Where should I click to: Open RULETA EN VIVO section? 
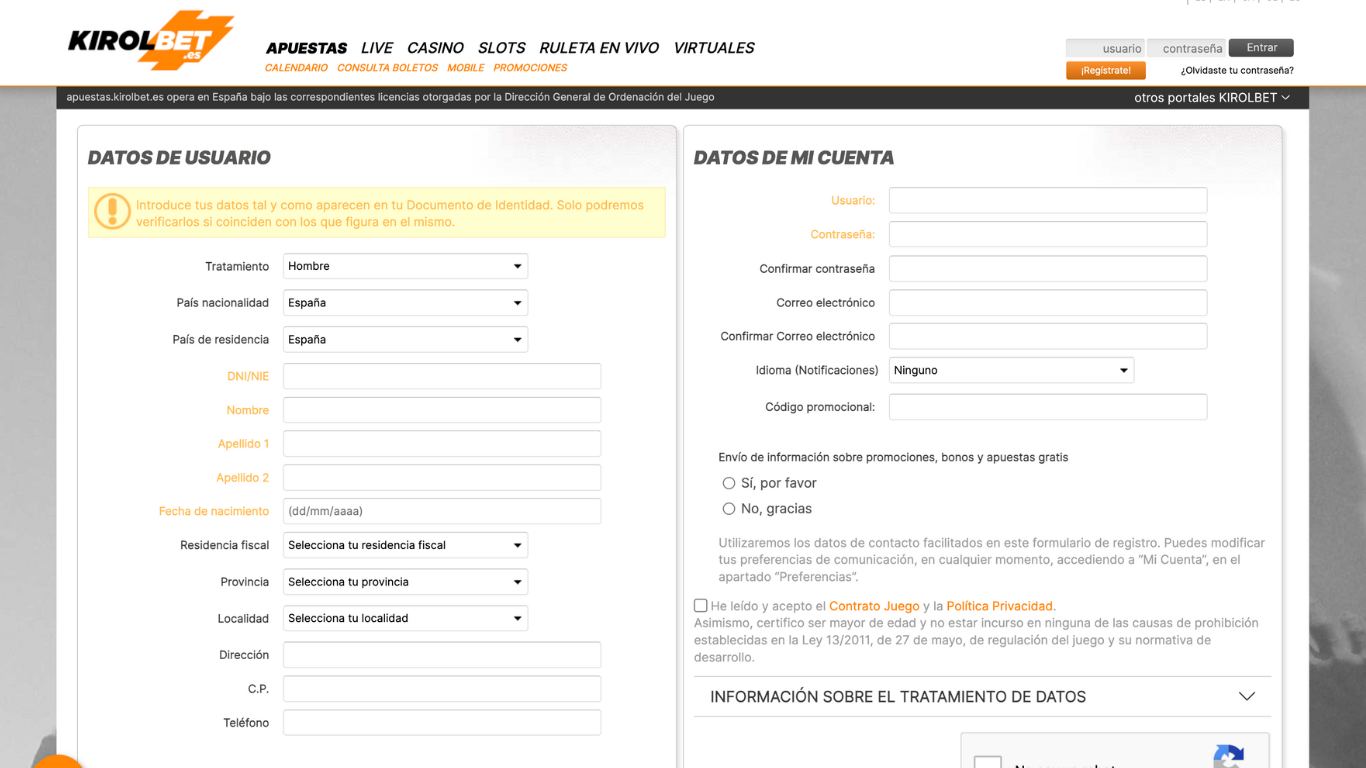coord(599,48)
